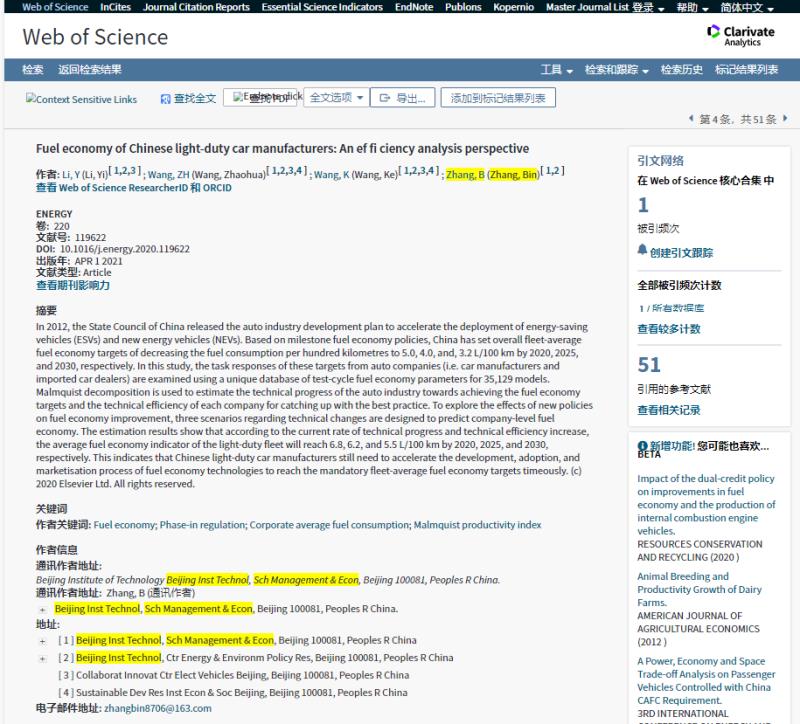The image size is (800, 724).
Task: Click the 查找全文 find full text icon
Action: pyautogui.click(x=166, y=99)
